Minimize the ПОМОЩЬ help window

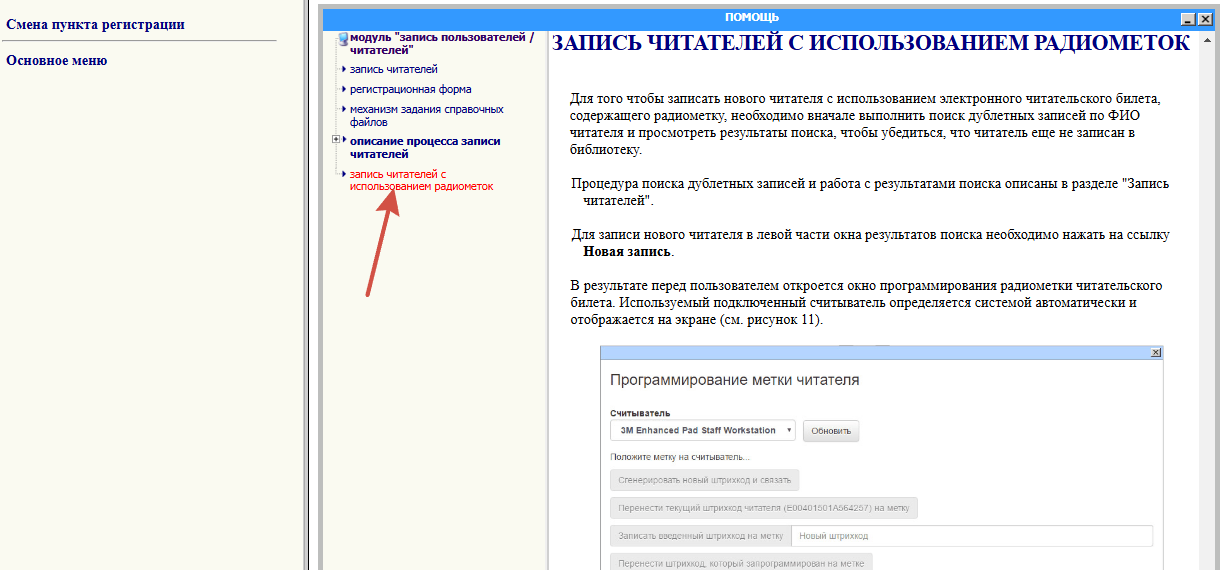point(1187,18)
